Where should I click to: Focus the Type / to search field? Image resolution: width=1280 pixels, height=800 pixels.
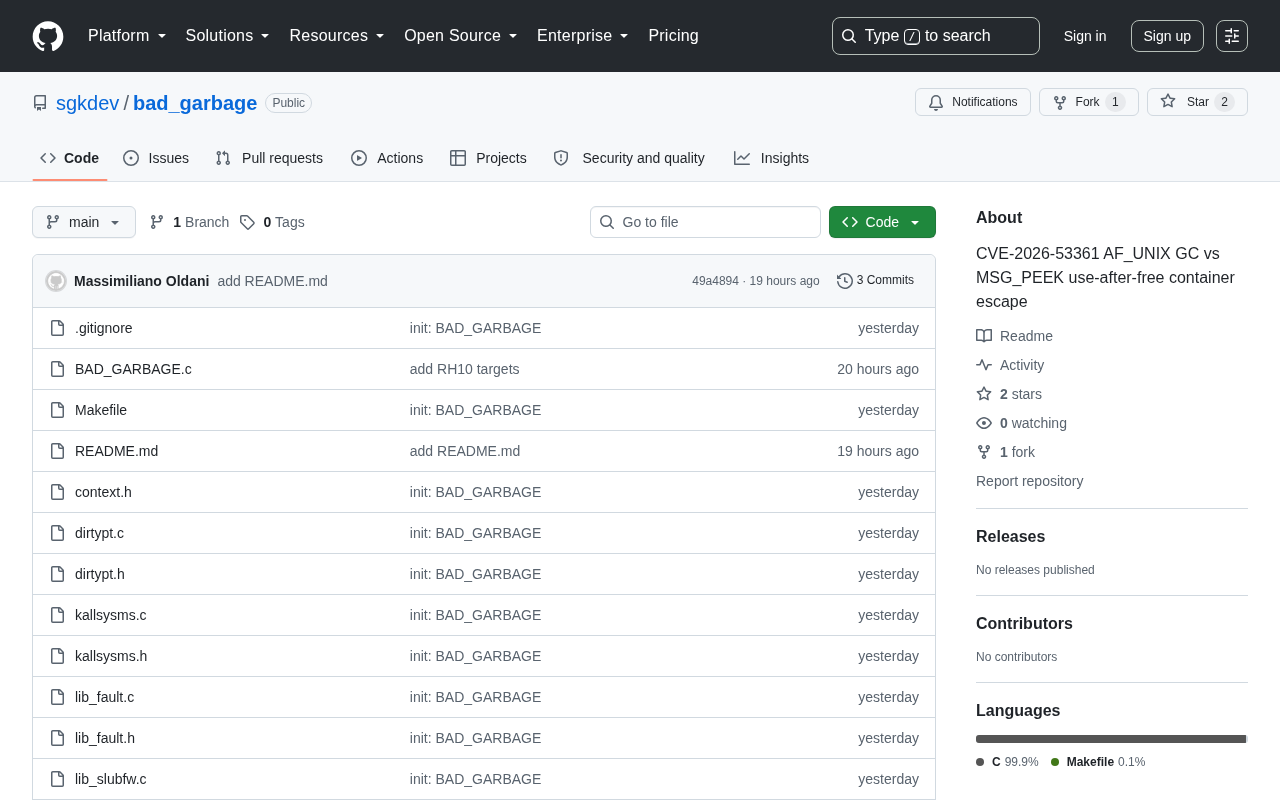936,36
